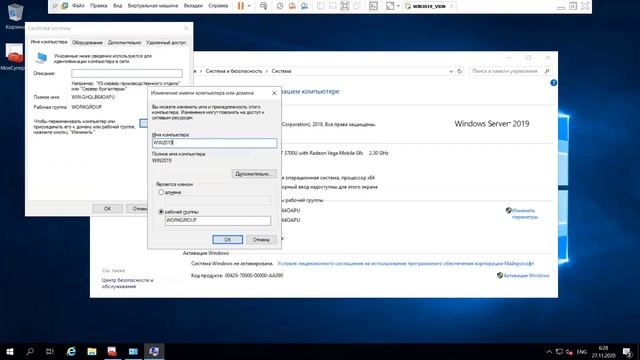Take a snapshot using the clock icon
This screenshot has width=640, height=360.
tap(280, 6)
